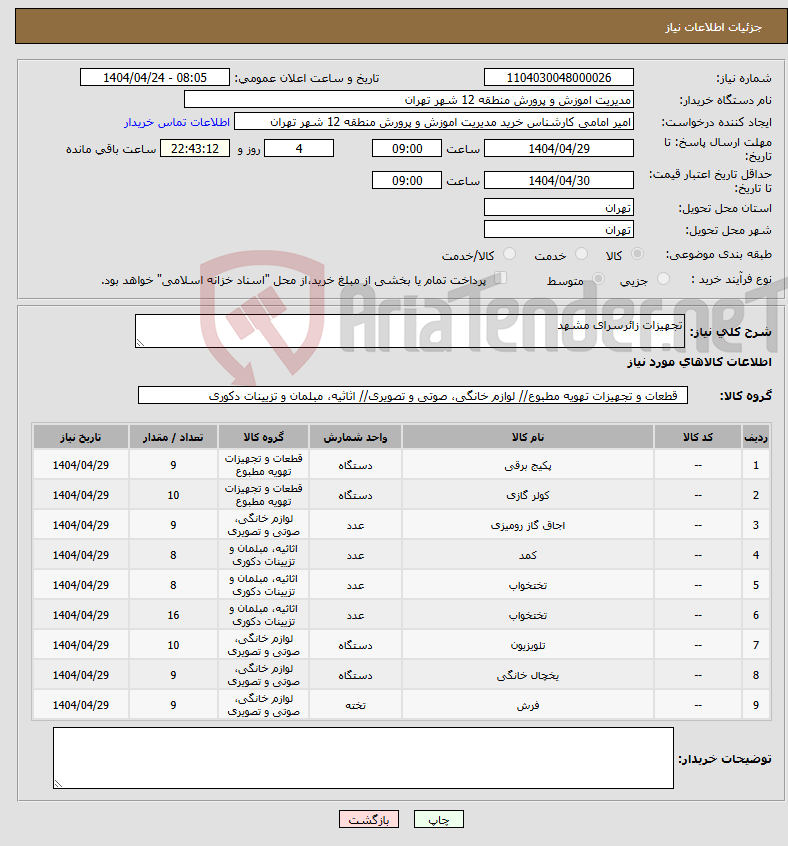Click the گروه کالا field
The width and height of the screenshot is (788, 846).
point(413,395)
